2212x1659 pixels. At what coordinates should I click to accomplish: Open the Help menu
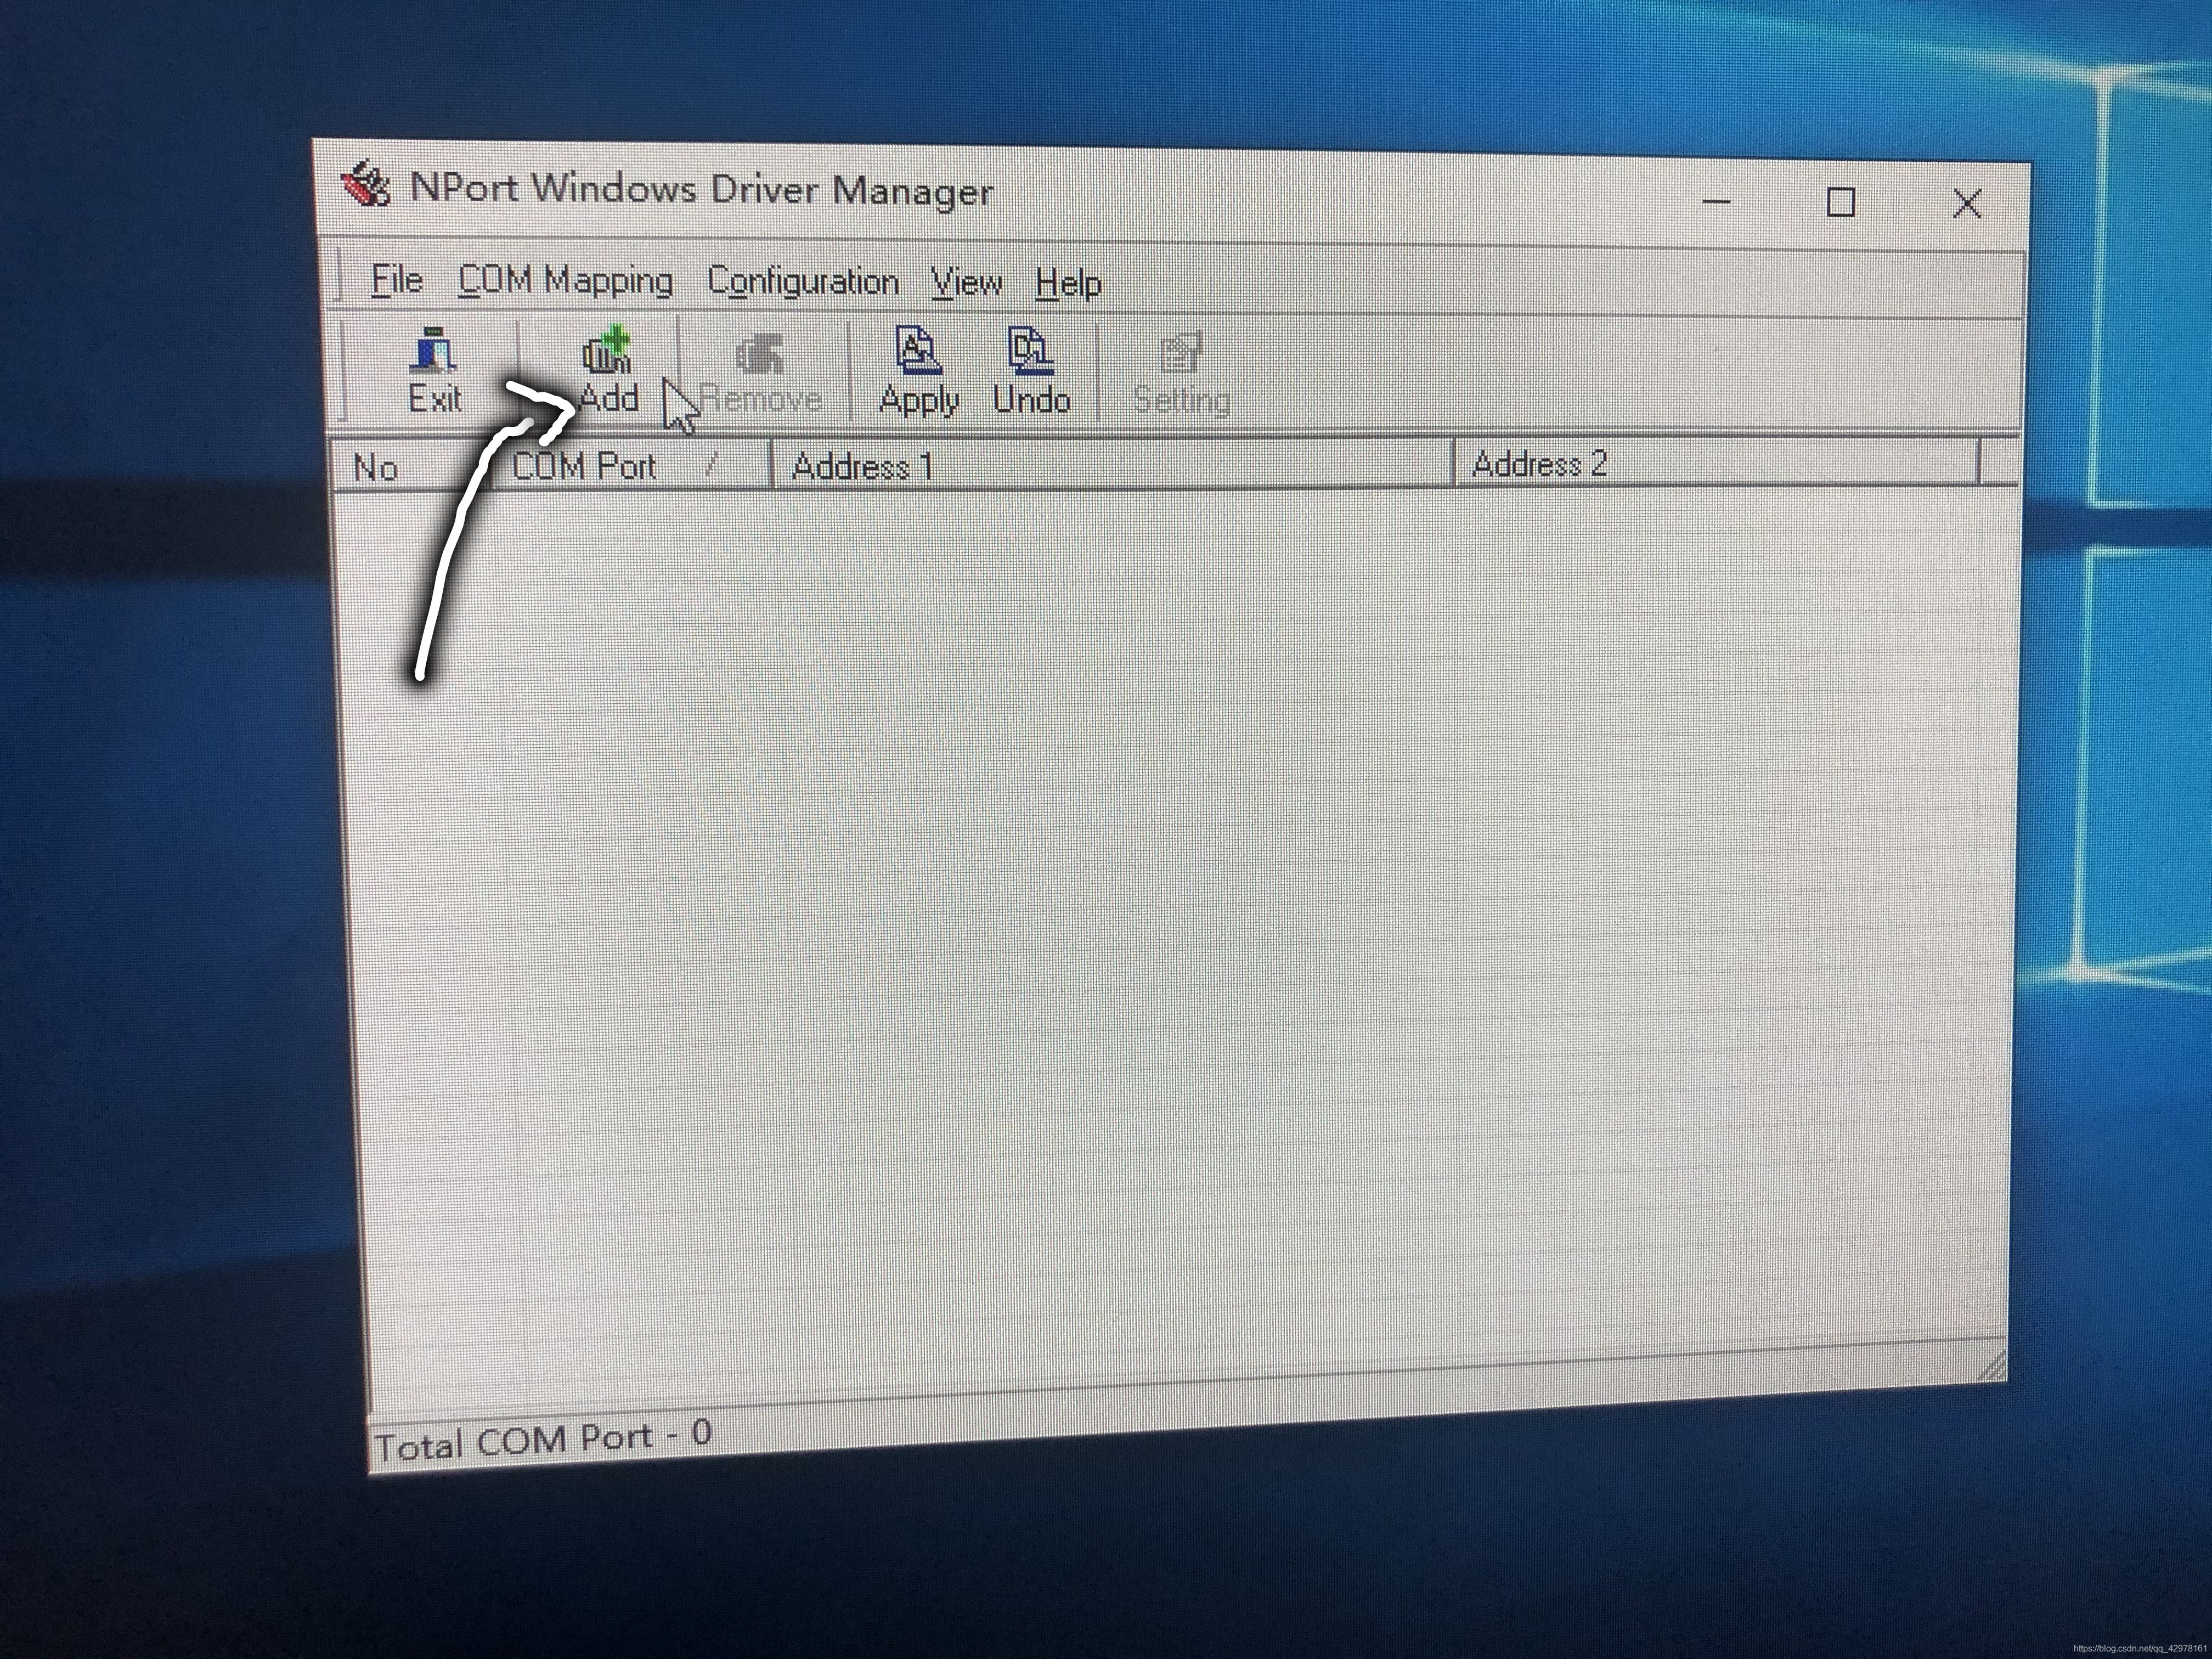[x=1068, y=285]
